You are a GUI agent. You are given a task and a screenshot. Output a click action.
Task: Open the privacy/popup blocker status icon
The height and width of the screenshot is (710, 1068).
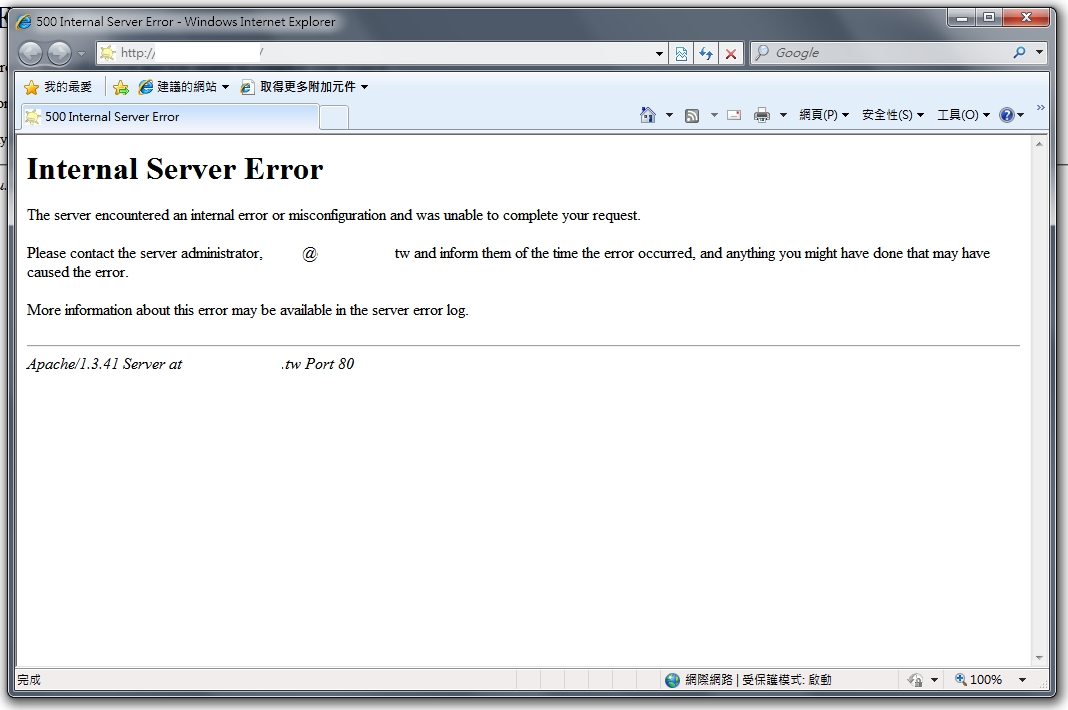915,680
